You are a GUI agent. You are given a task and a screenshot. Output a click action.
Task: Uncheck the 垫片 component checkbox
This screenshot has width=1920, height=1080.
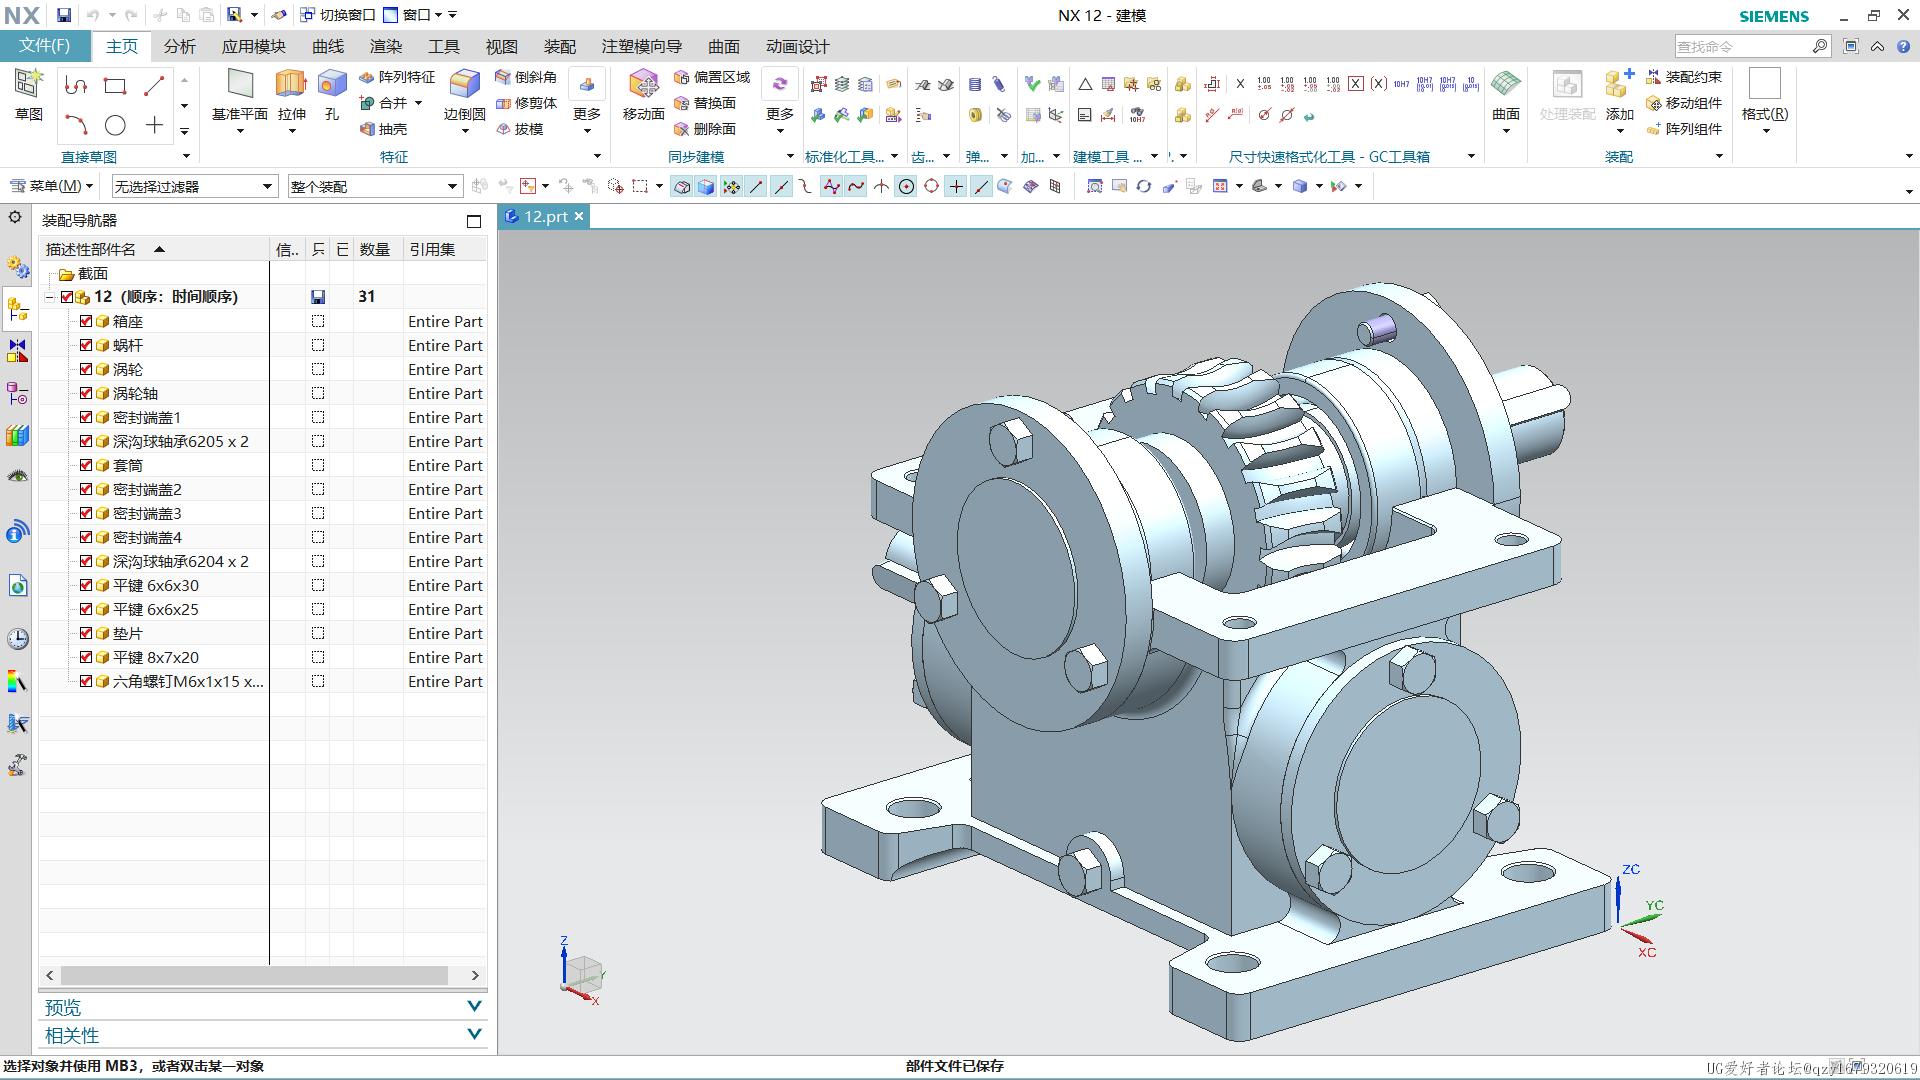pos(86,633)
